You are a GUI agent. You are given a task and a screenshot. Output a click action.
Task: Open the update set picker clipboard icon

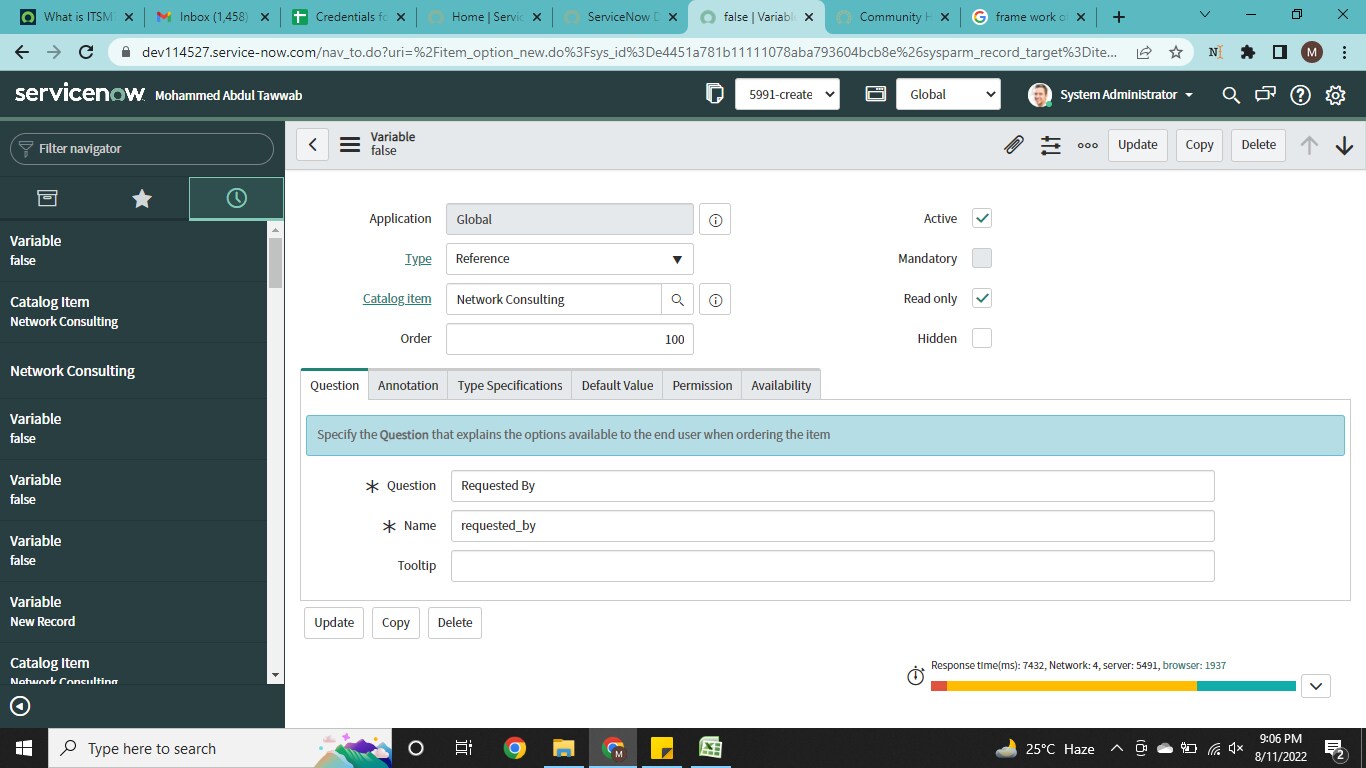click(x=715, y=94)
